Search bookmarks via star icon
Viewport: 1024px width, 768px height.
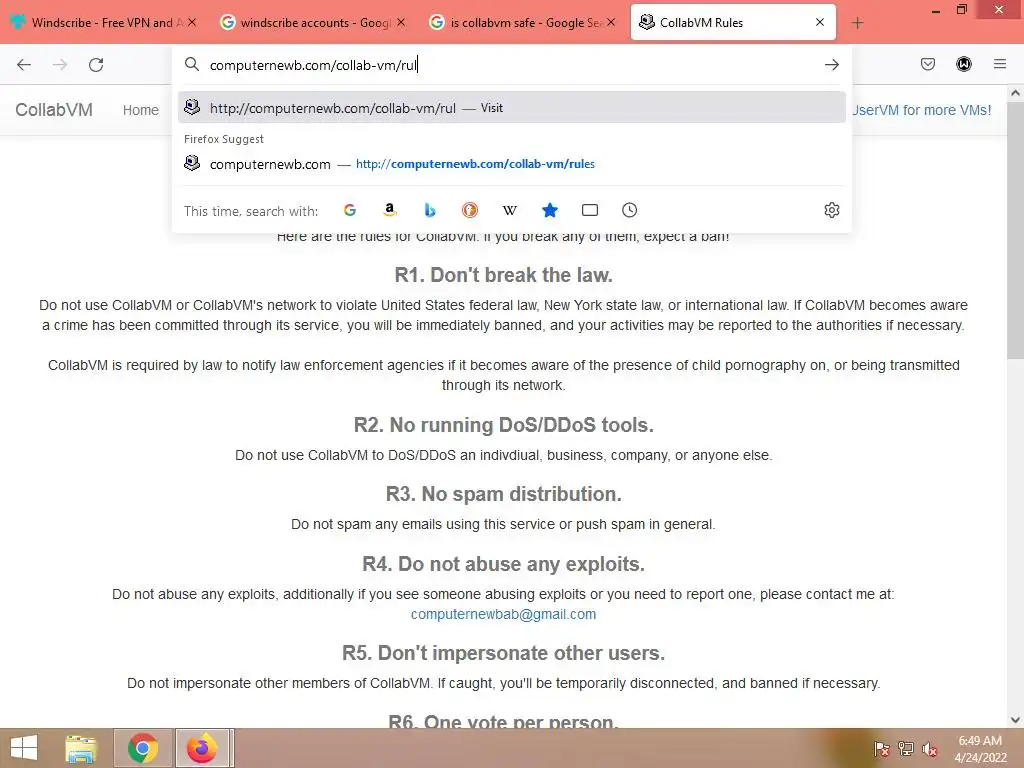click(x=550, y=210)
